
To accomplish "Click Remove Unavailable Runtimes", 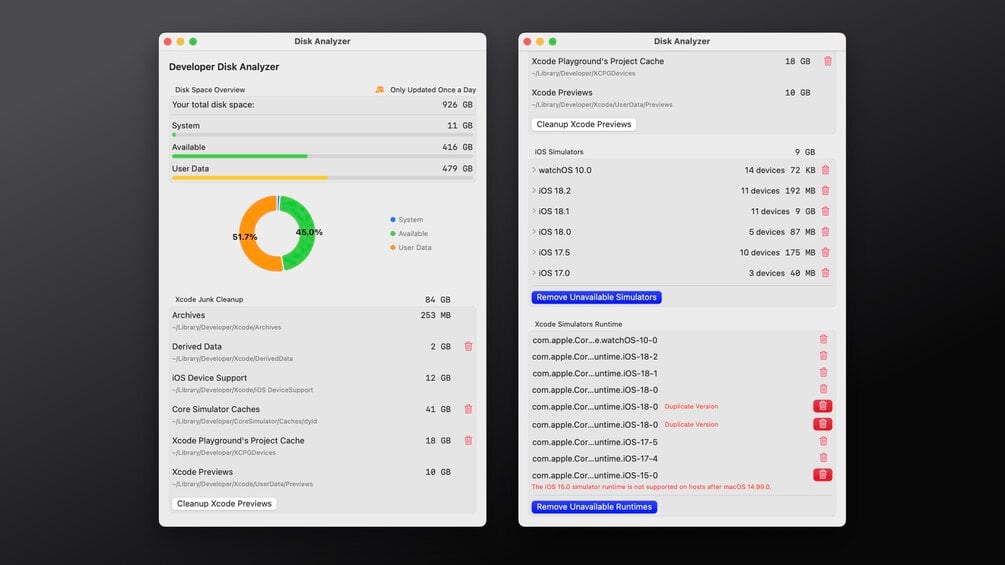I will [x=594, y=507].
